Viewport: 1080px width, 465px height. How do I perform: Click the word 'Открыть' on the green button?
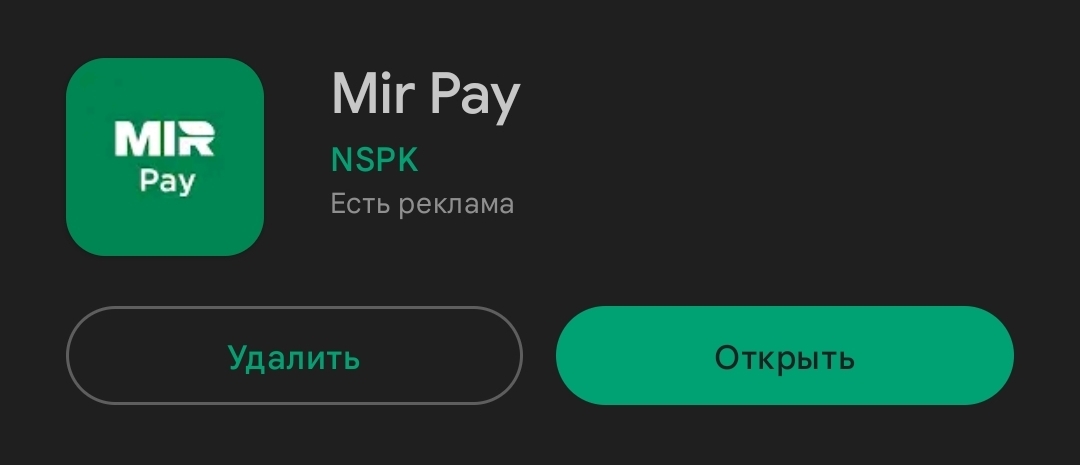[x=785, y=358]
